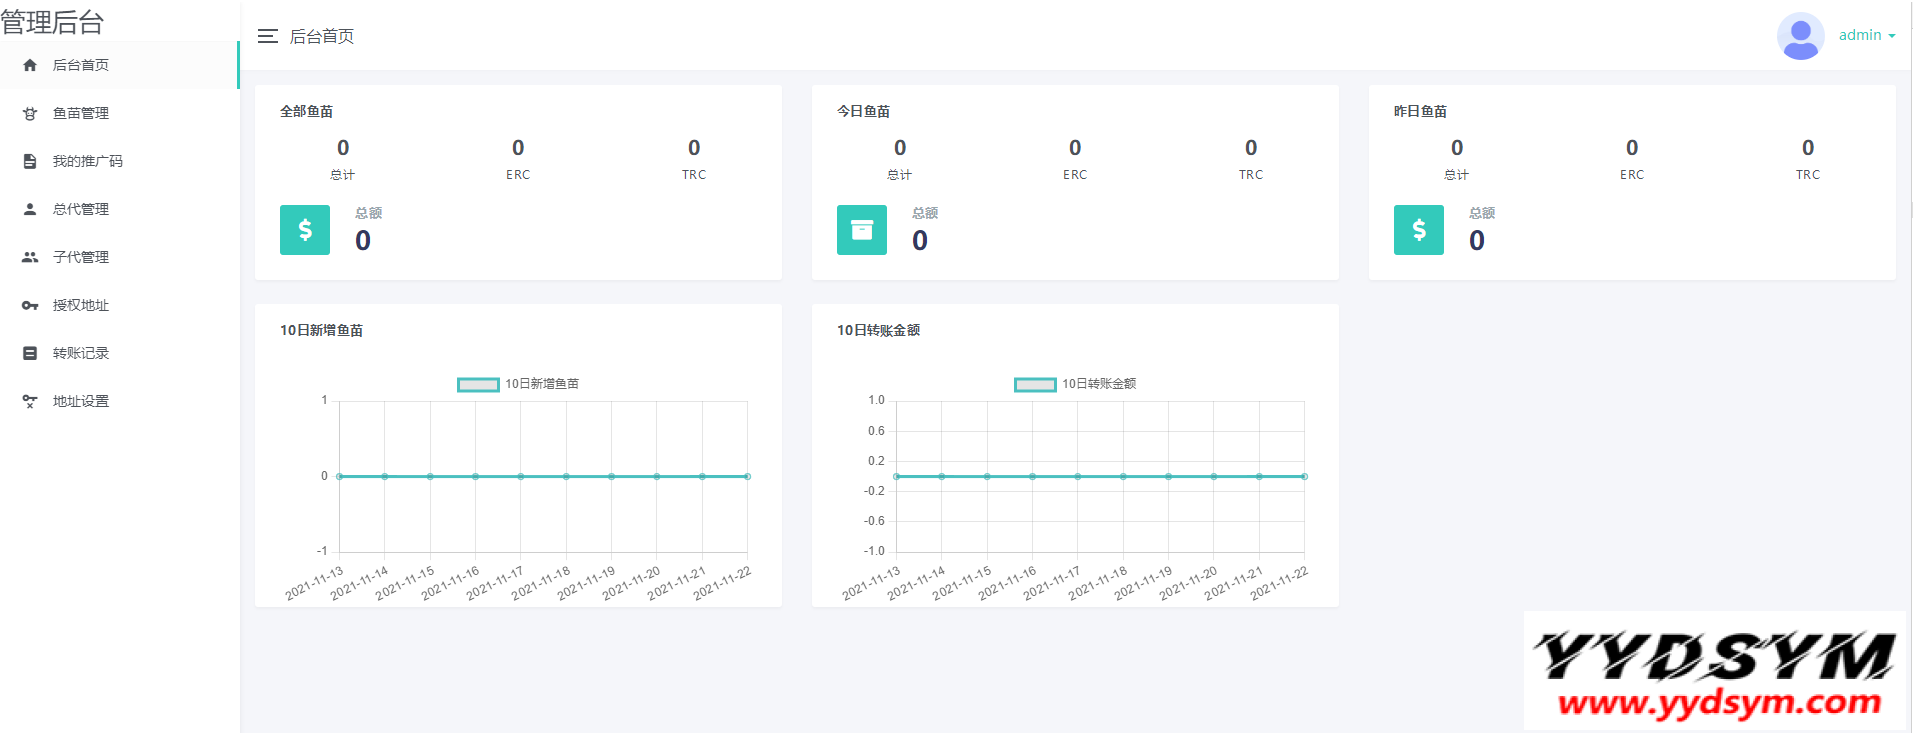Click the group icon beside 子代管理
Viewport: 1913px width, 733px height.
(30, 257)
